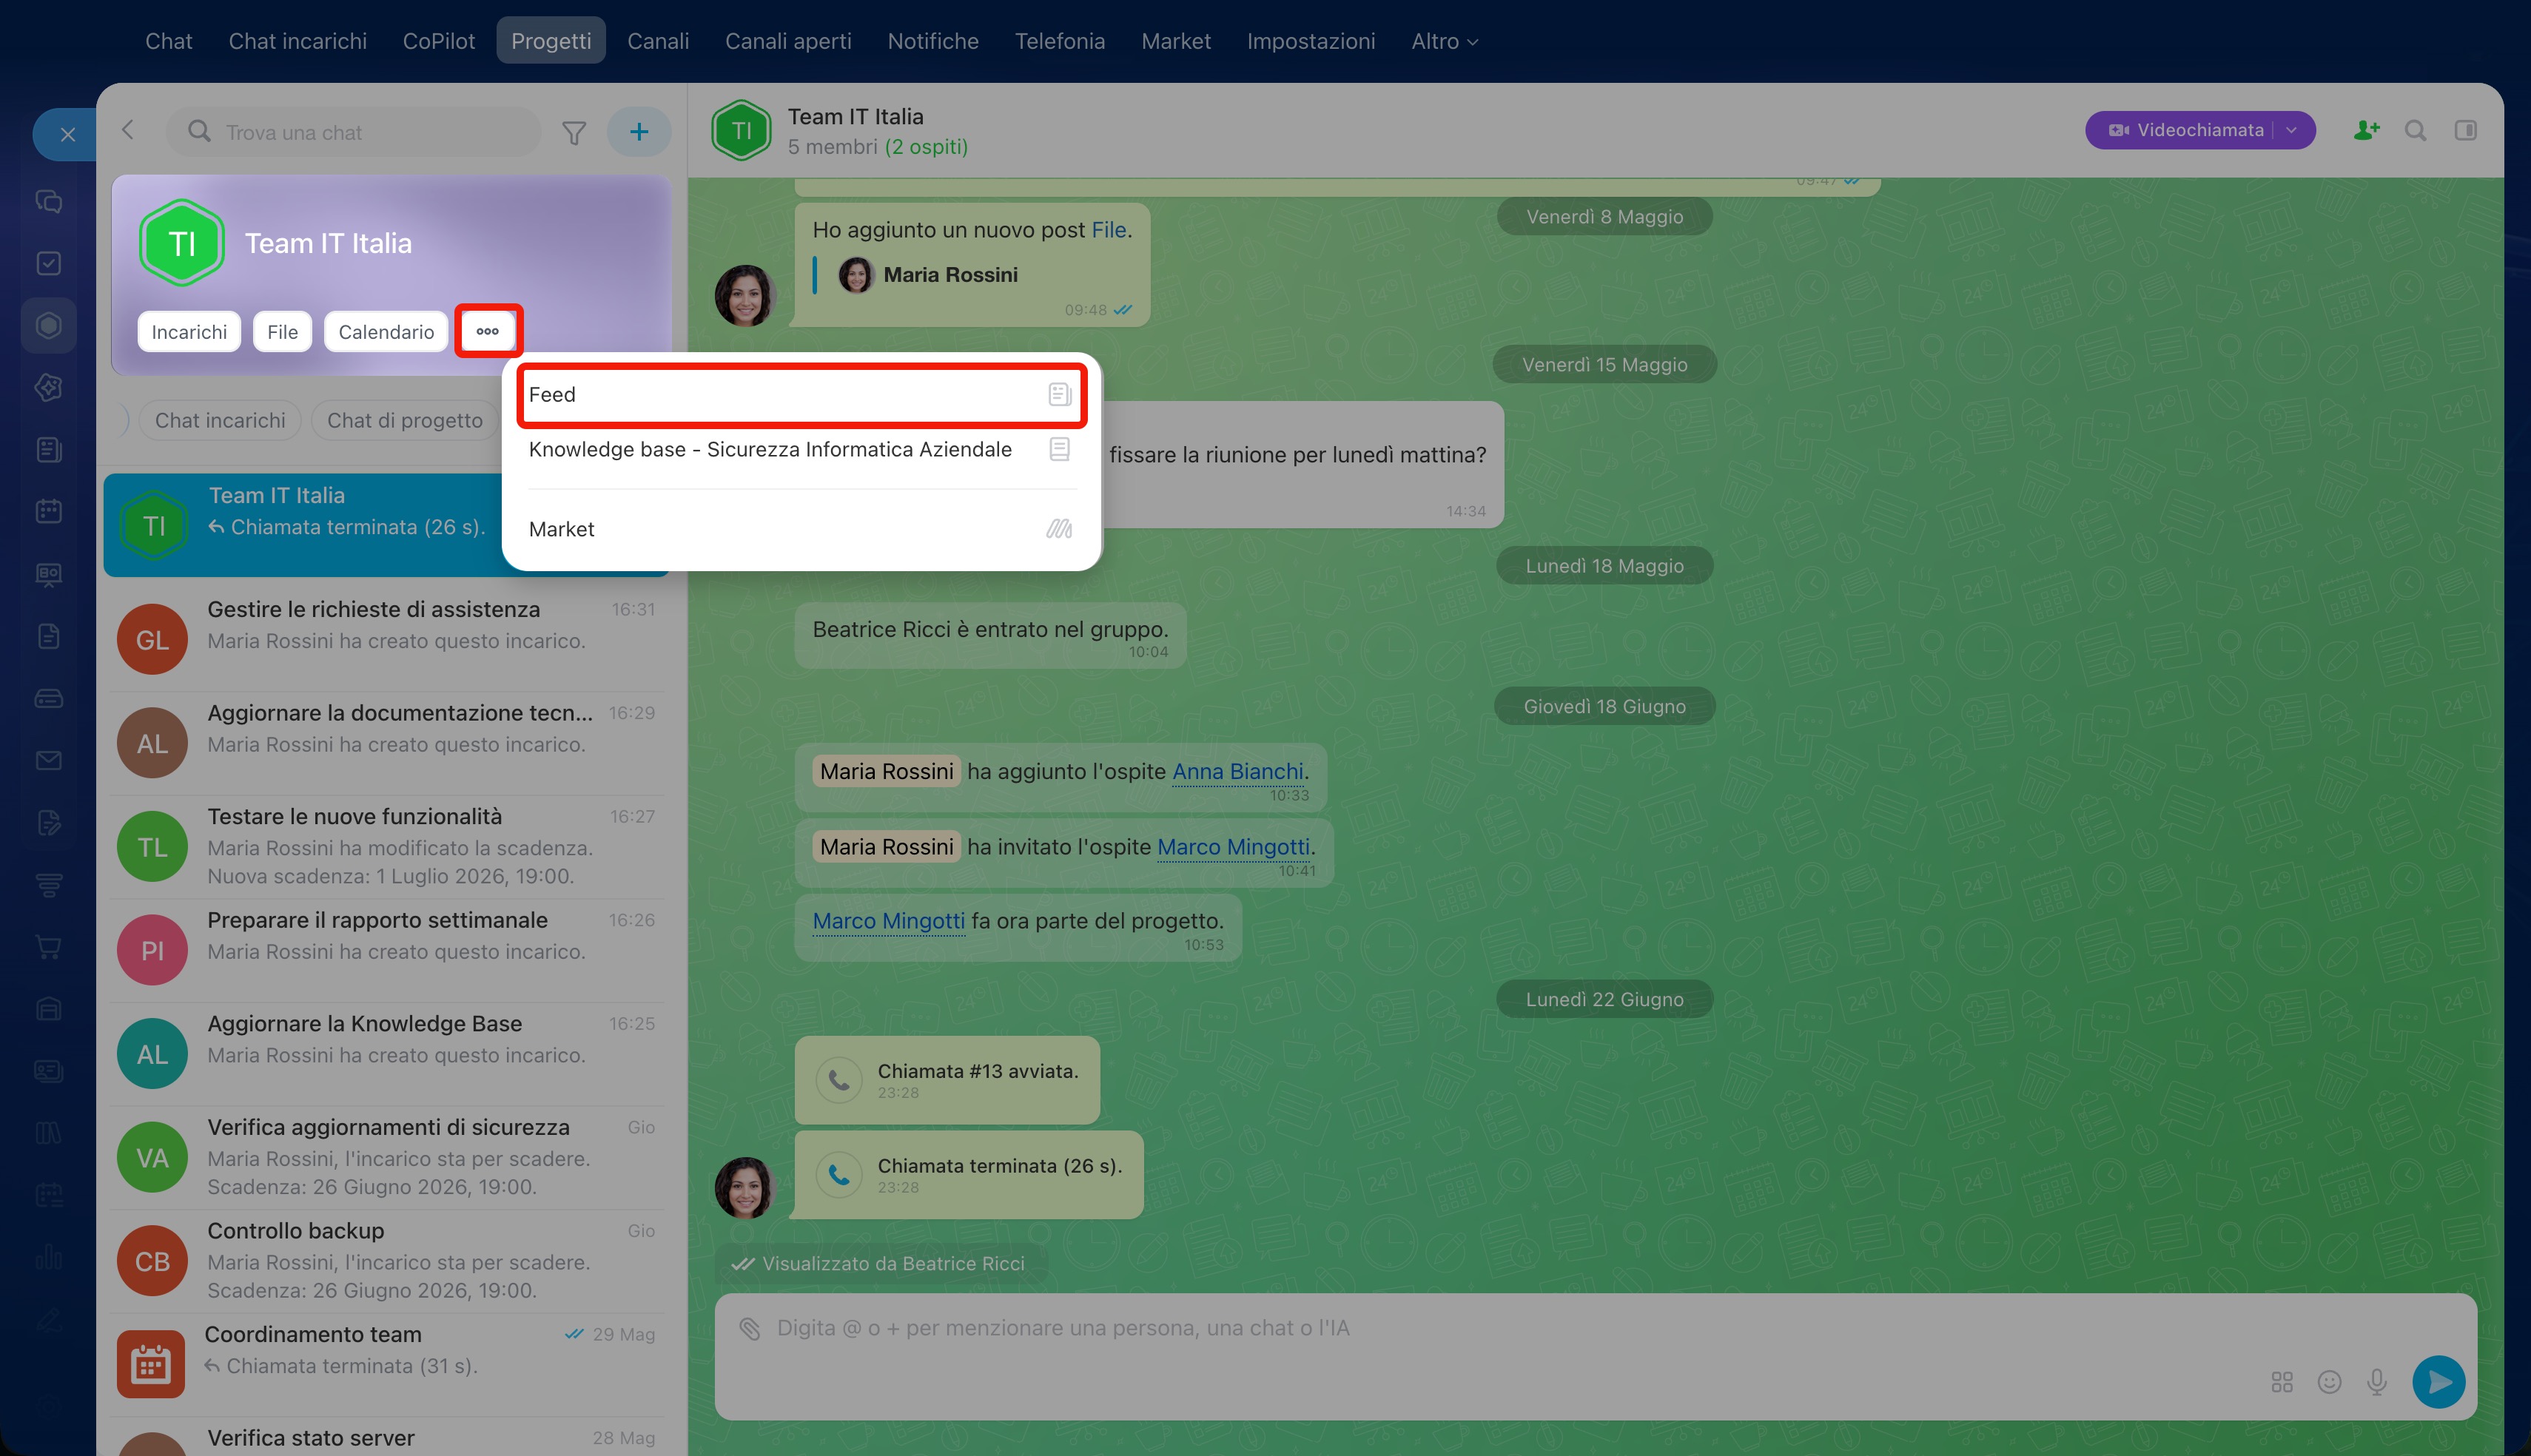Image resolution: width=2531 pixels, height=1456 pixels.
Task: Click Marco Mingotti link in the invite message
Action: coord(1233,847)
